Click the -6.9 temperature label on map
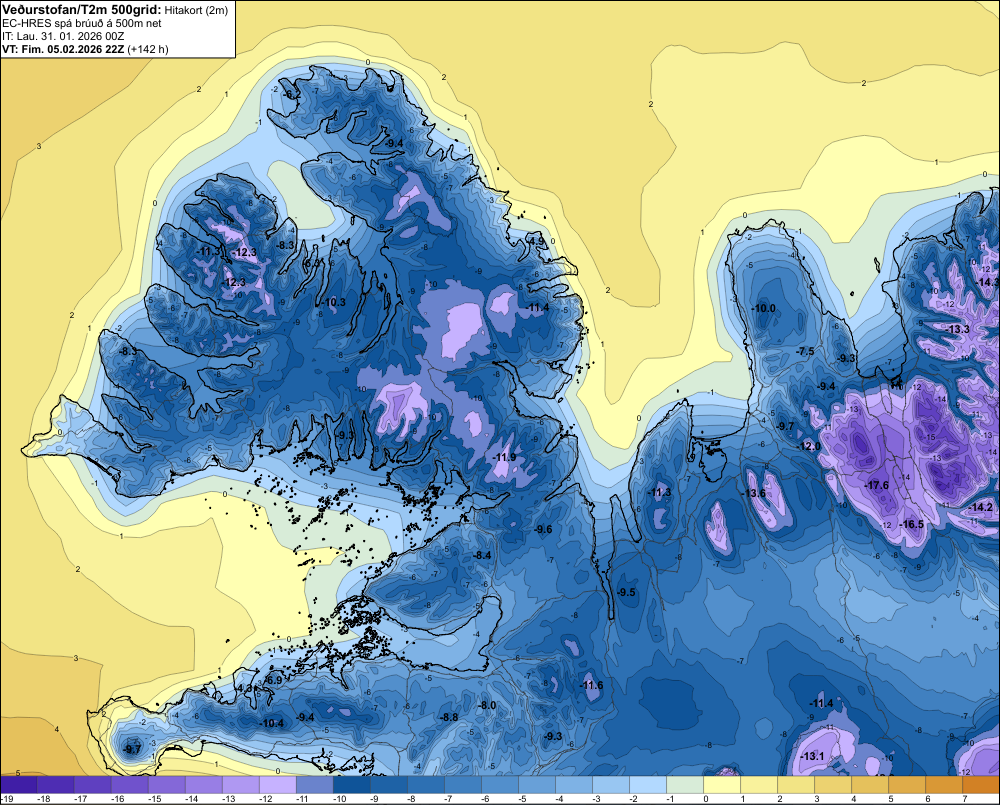The height and width of the screenshot is (805, 1000). [x=274, y=681]
